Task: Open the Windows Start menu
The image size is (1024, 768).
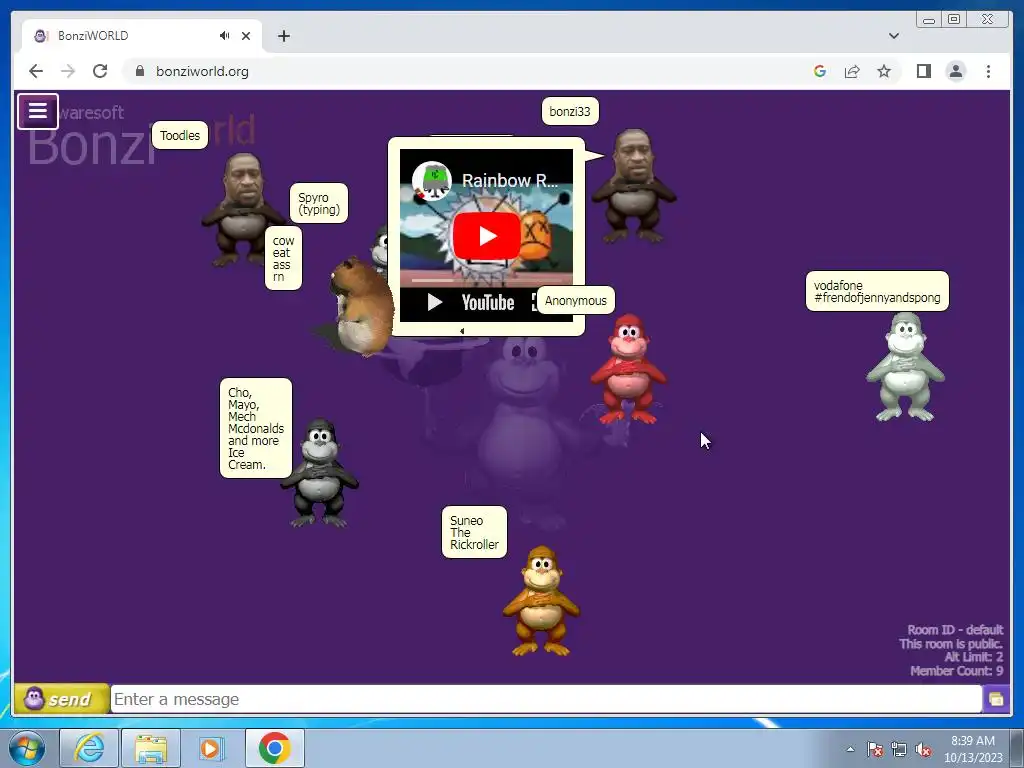Action: tap(27, 748)
